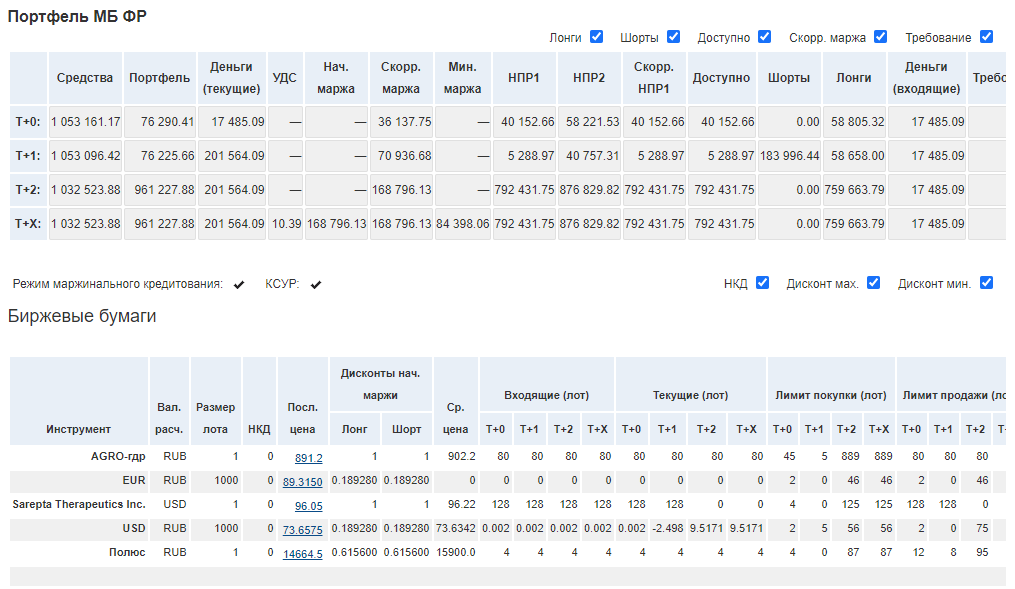Viewport: 1015px width, 589px height.
Task: Click the Средства column header
Action: [85, 78]
